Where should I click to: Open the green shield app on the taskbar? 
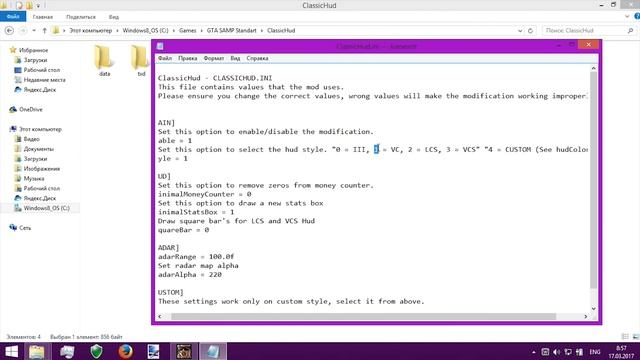pos(96,351)
